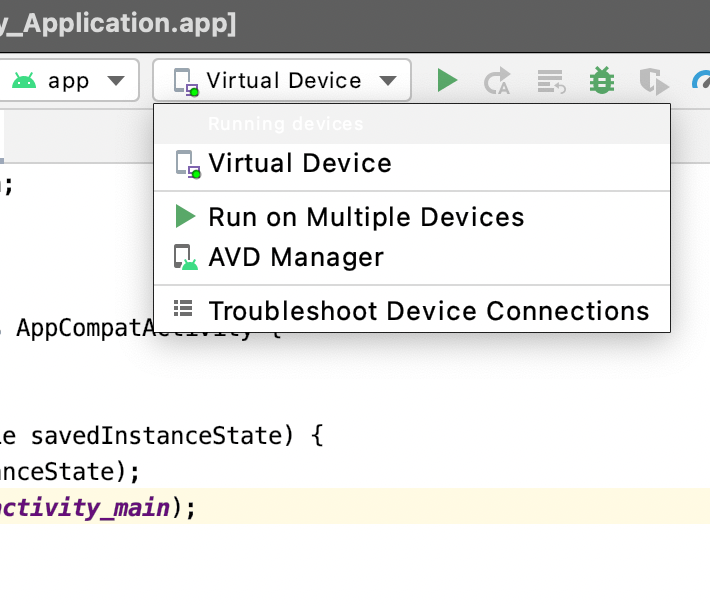Screen dimensions: 710x606
Task: Click the Running devices header label
Action: tap(286, 124)
